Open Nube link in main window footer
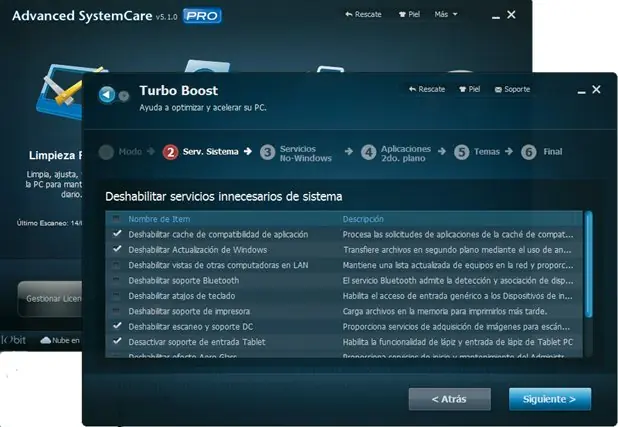 pos(61,340)
